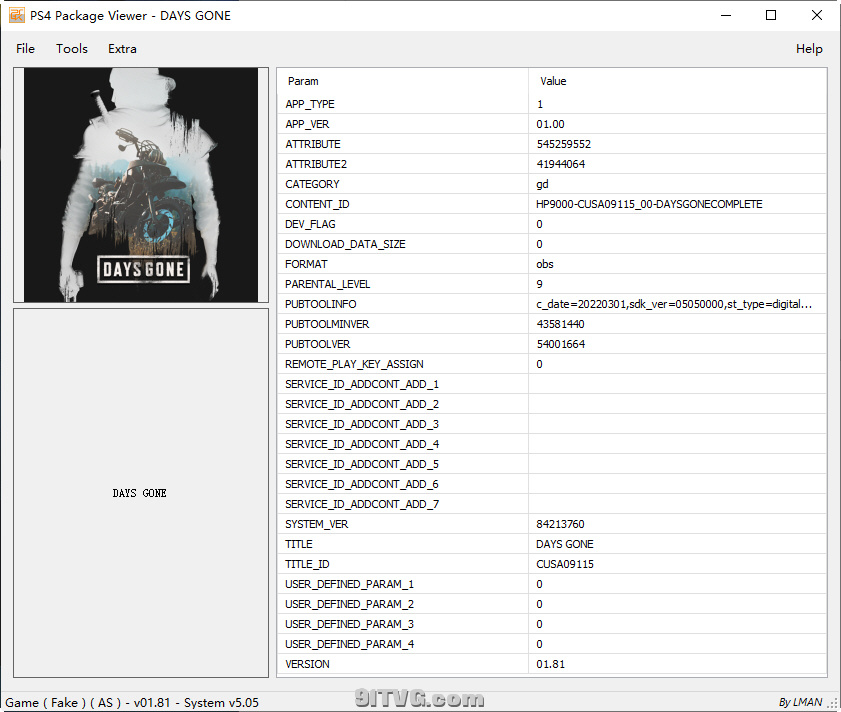Select the VERSION row value 01.81

pyautogui.click(x=550, y=664)
